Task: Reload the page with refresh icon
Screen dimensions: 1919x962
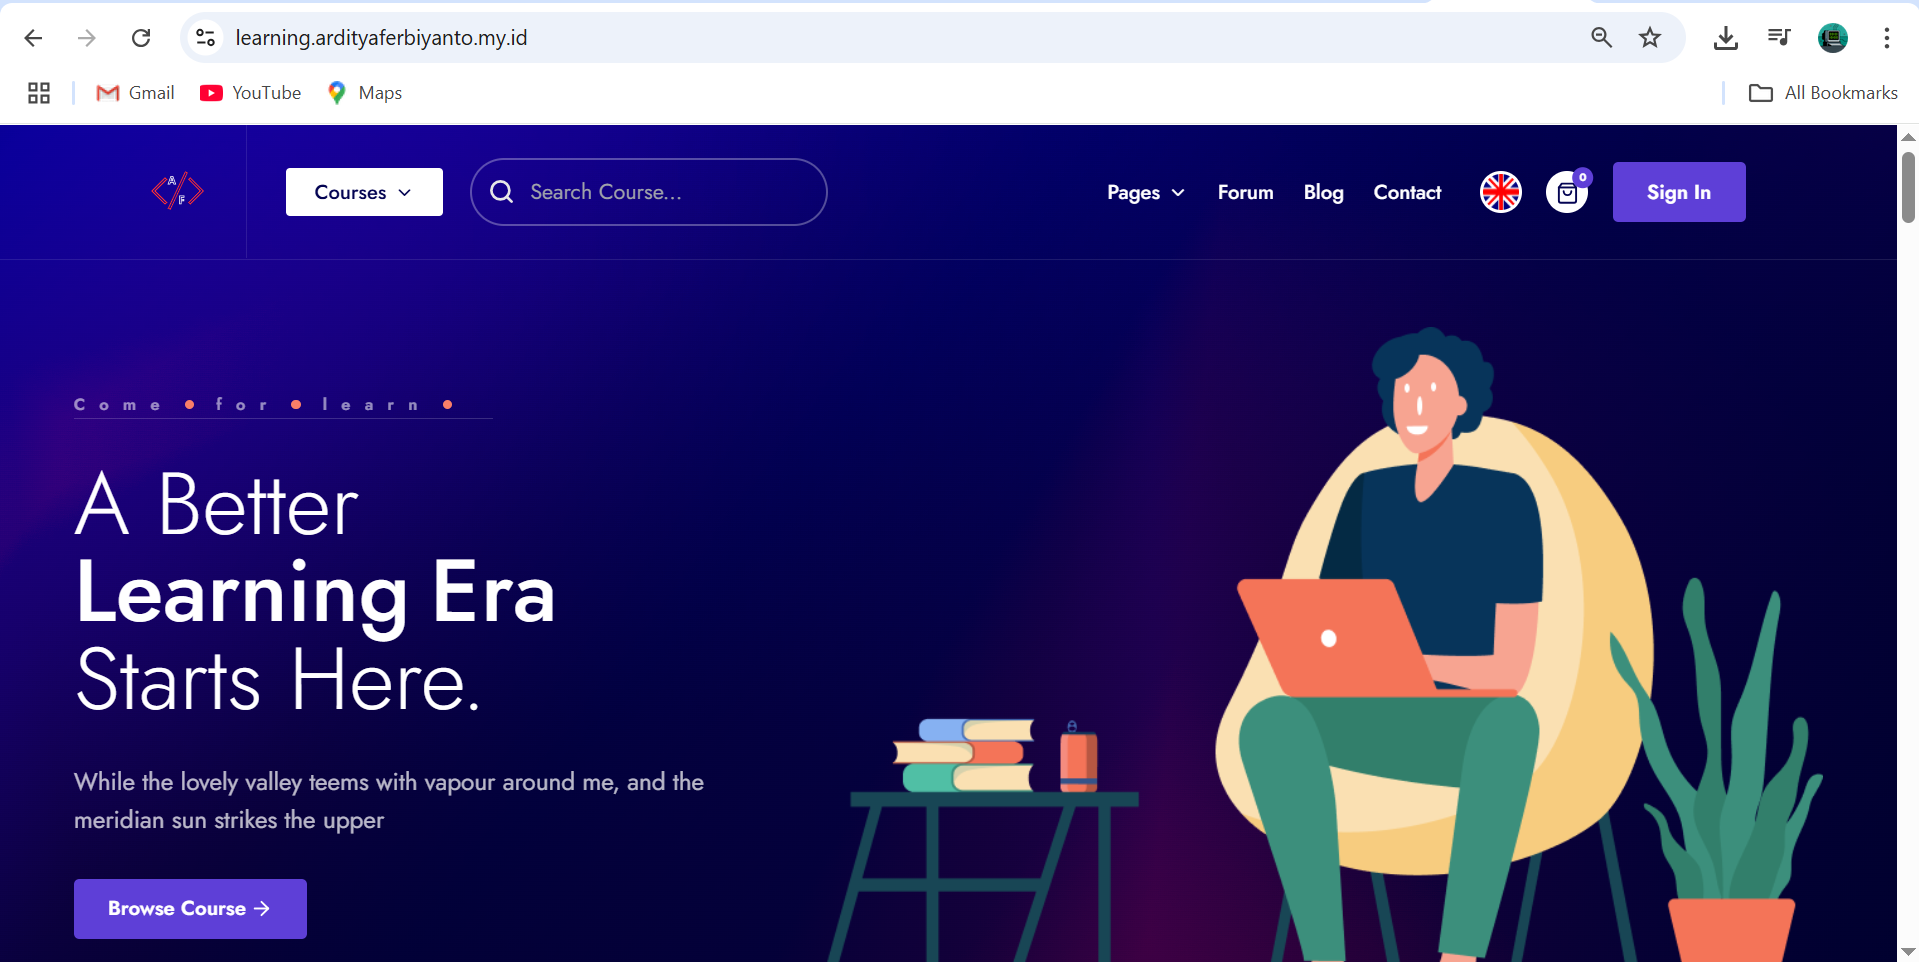Action: point(141,38)
